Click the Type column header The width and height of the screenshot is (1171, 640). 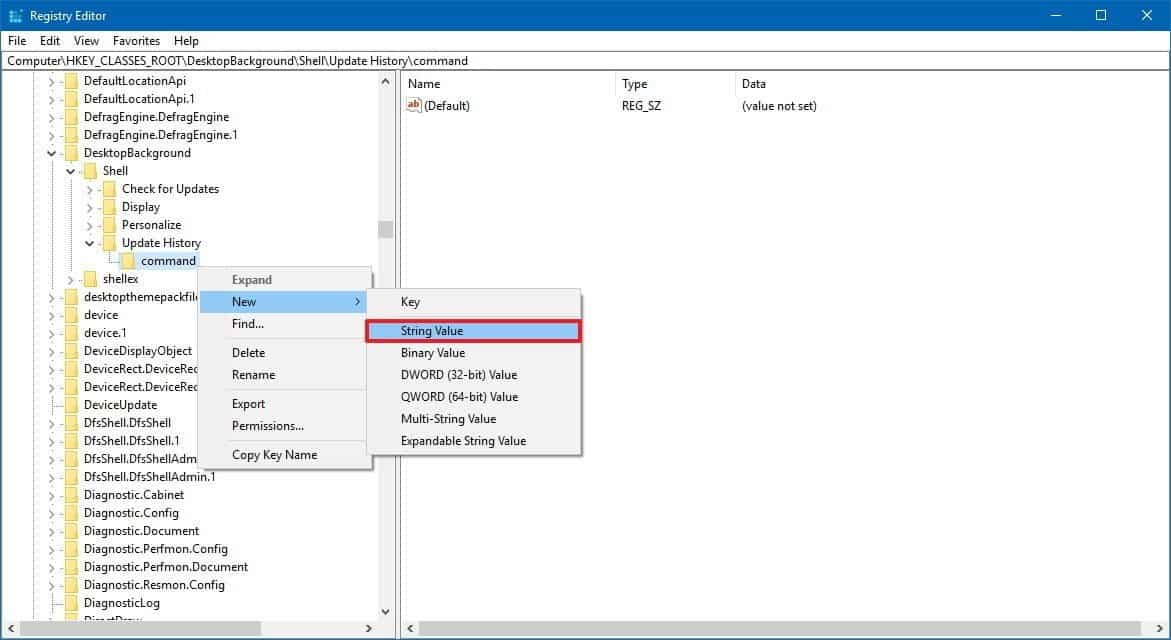[x=675, y=84]
